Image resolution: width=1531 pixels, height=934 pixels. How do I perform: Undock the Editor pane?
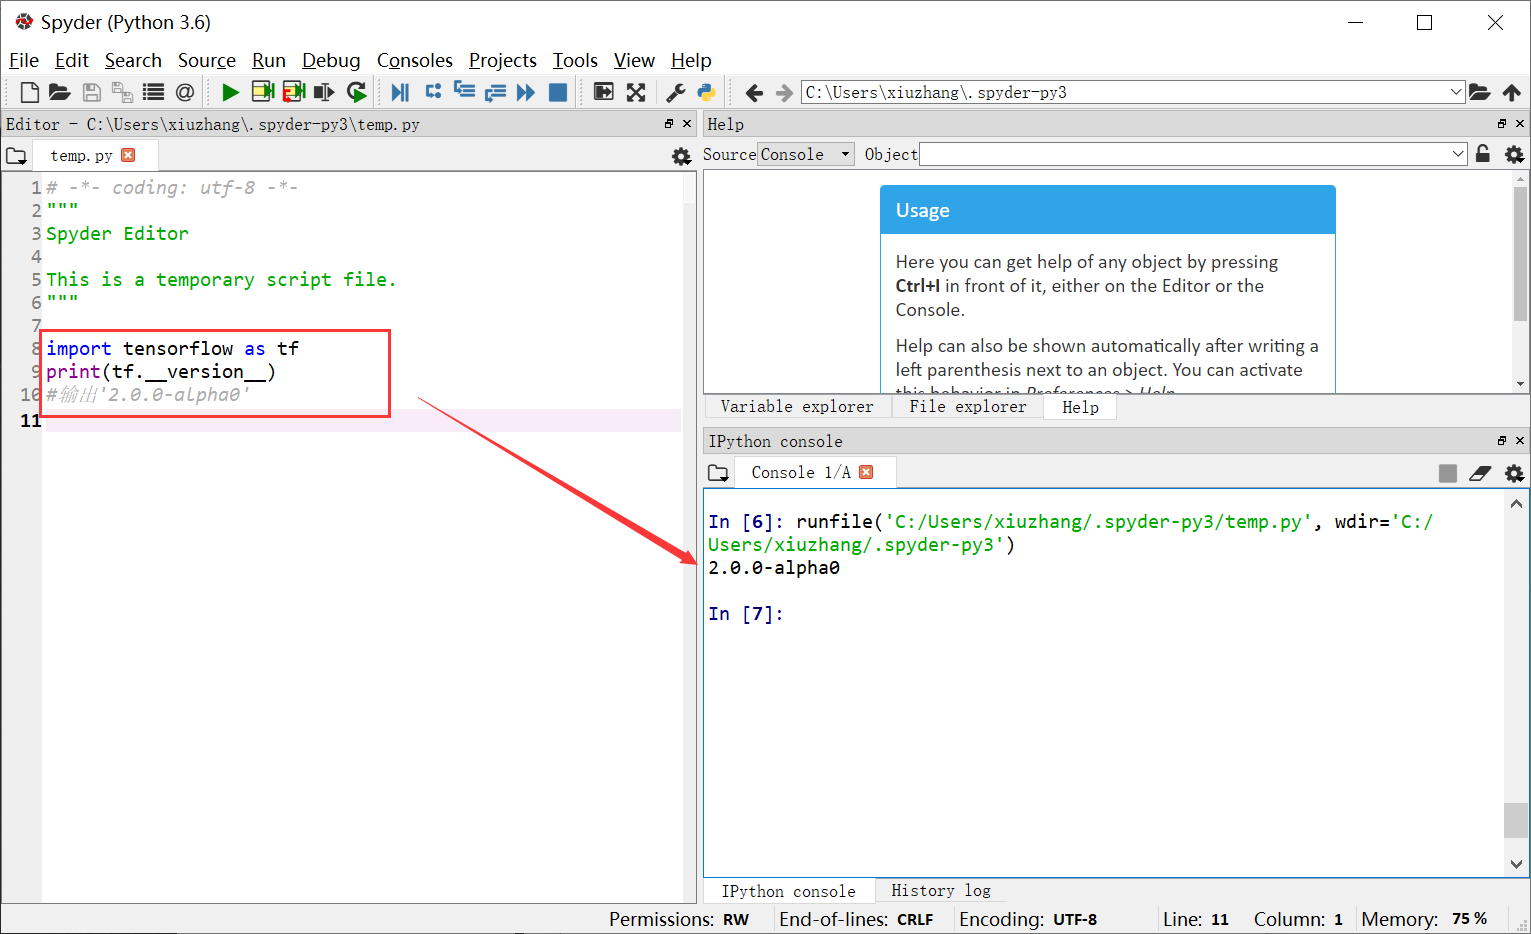(669, 124)
